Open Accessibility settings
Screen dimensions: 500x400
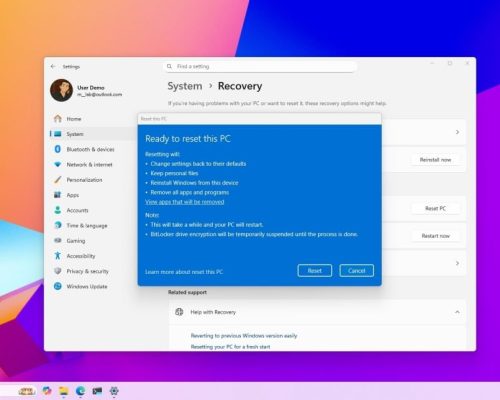[x=81, y=256]
